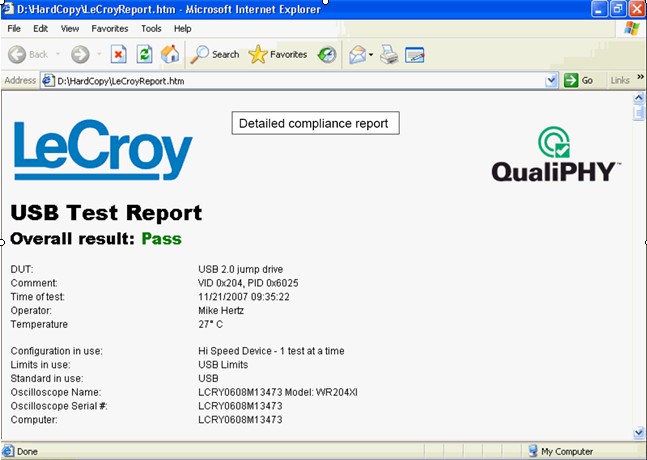The height and width of the screenshot is (460, 647).
Task: Expand the Back button history arrow
Action: click(58, 54)
